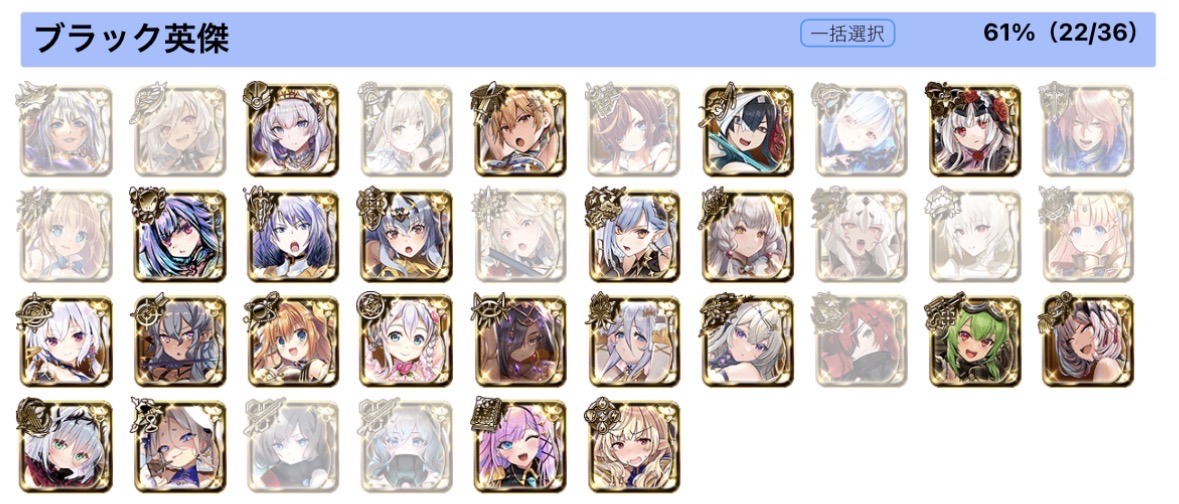Select the green-haired goggles character icon
Image resolution: width=1179 pixels, height=504 pixels.
point(975,341)
